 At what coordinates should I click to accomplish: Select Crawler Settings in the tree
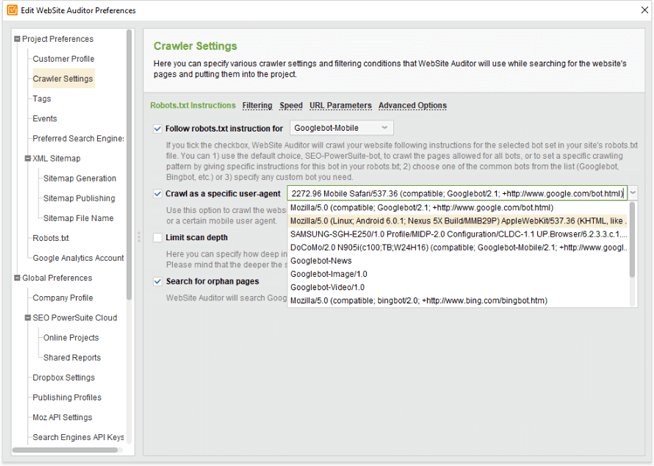point(63,78)
